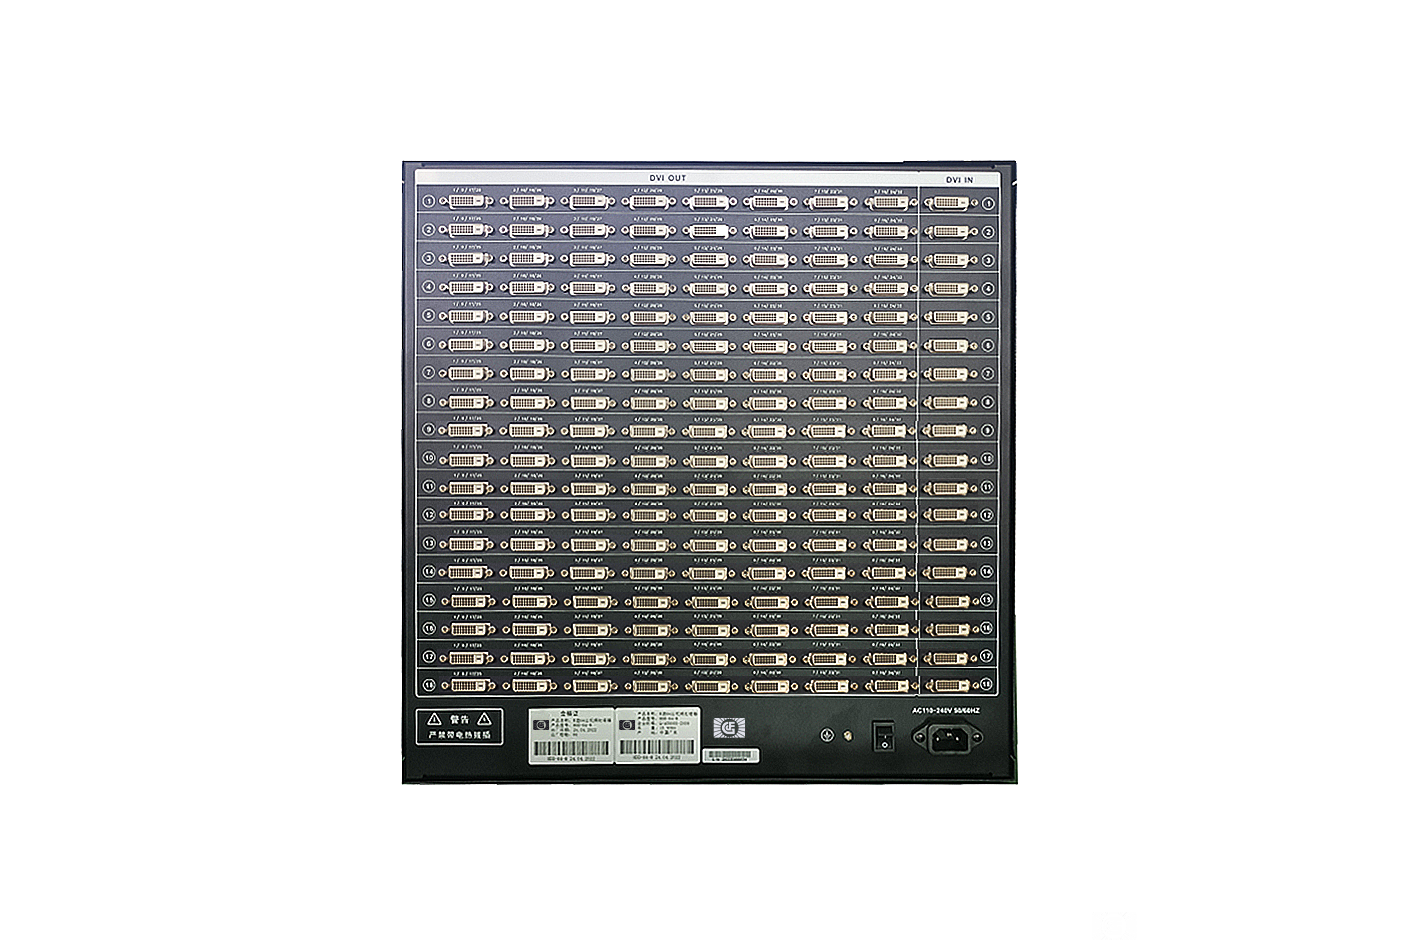Image resolution: width=1417 pixels, height=945 pixels.
Task: Click circled number 18 at DVI OUT row start
Action: pos(428,686)
